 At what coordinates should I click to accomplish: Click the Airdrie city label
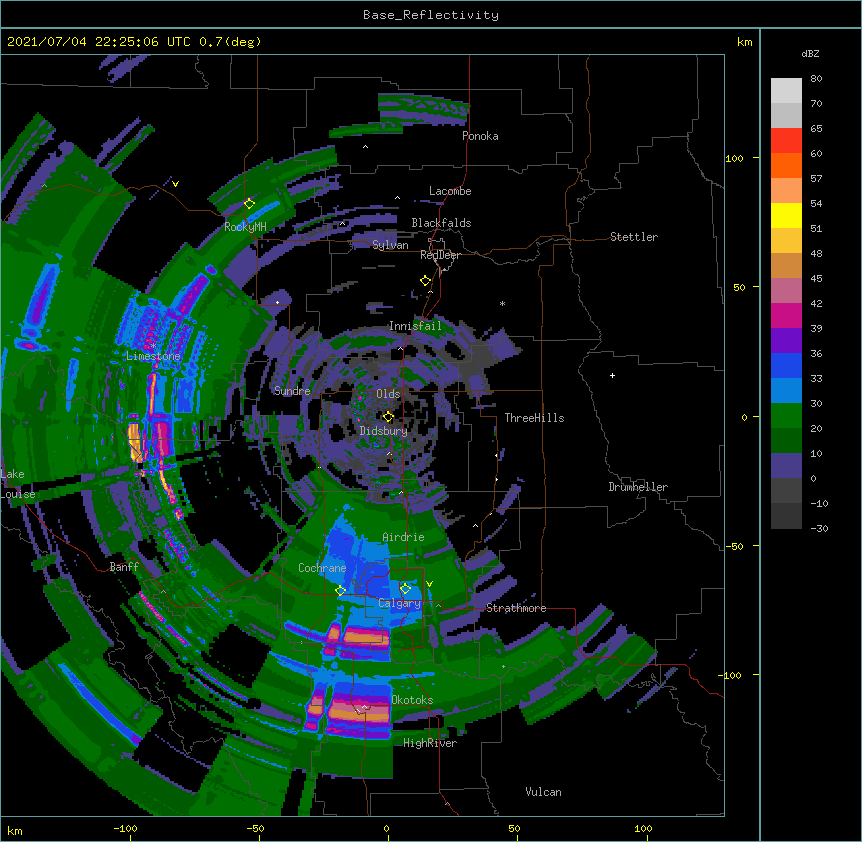pyautogui.click(x=403, y=537)
